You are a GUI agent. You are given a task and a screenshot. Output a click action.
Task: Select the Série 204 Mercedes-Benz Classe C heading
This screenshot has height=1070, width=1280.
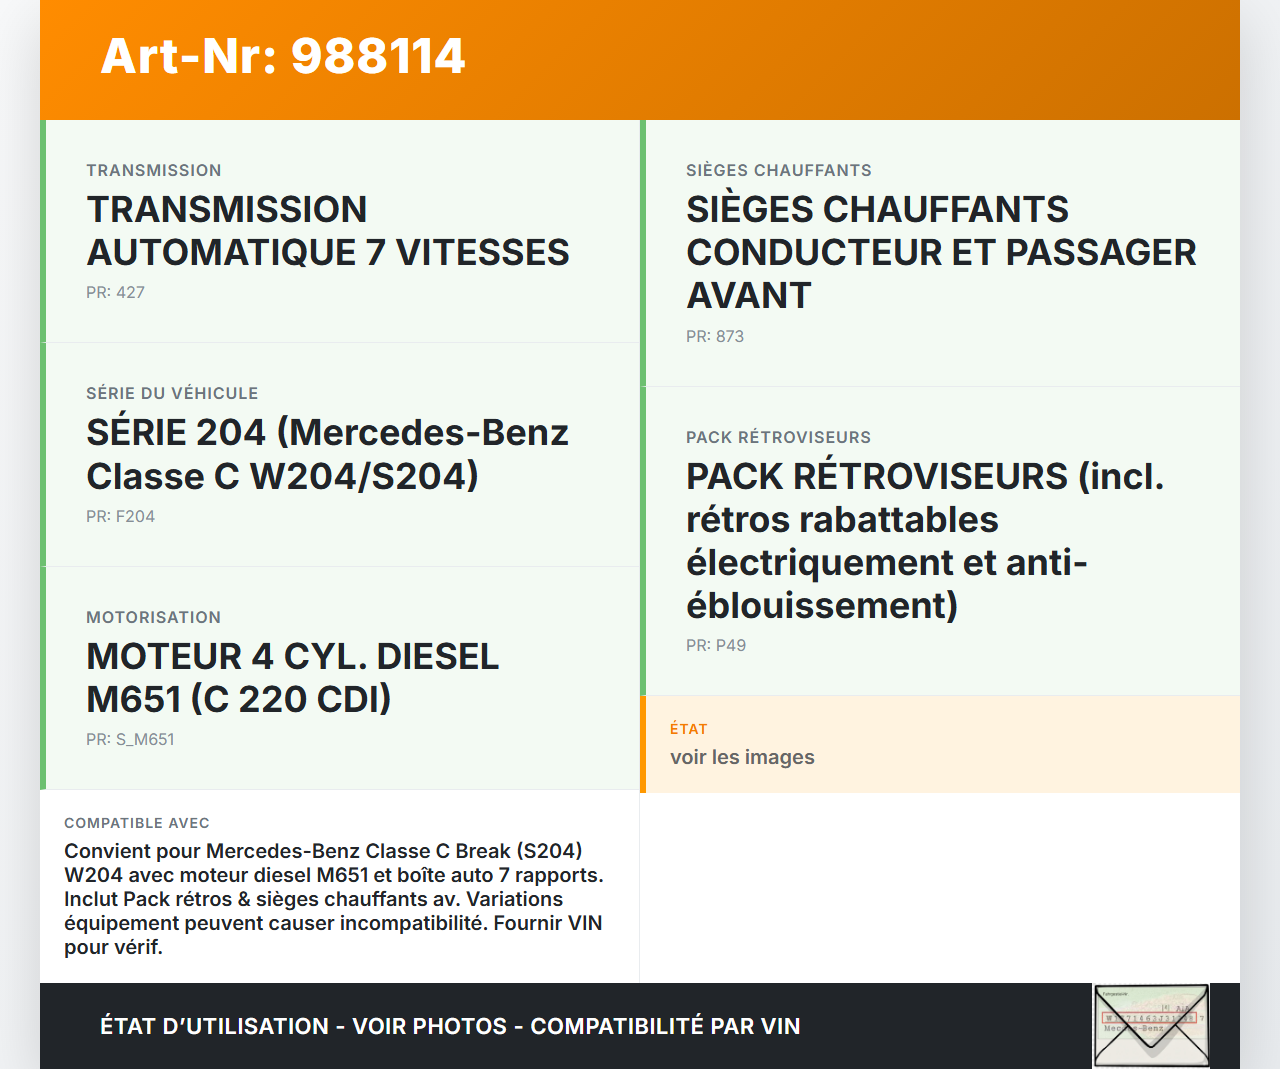327,454
